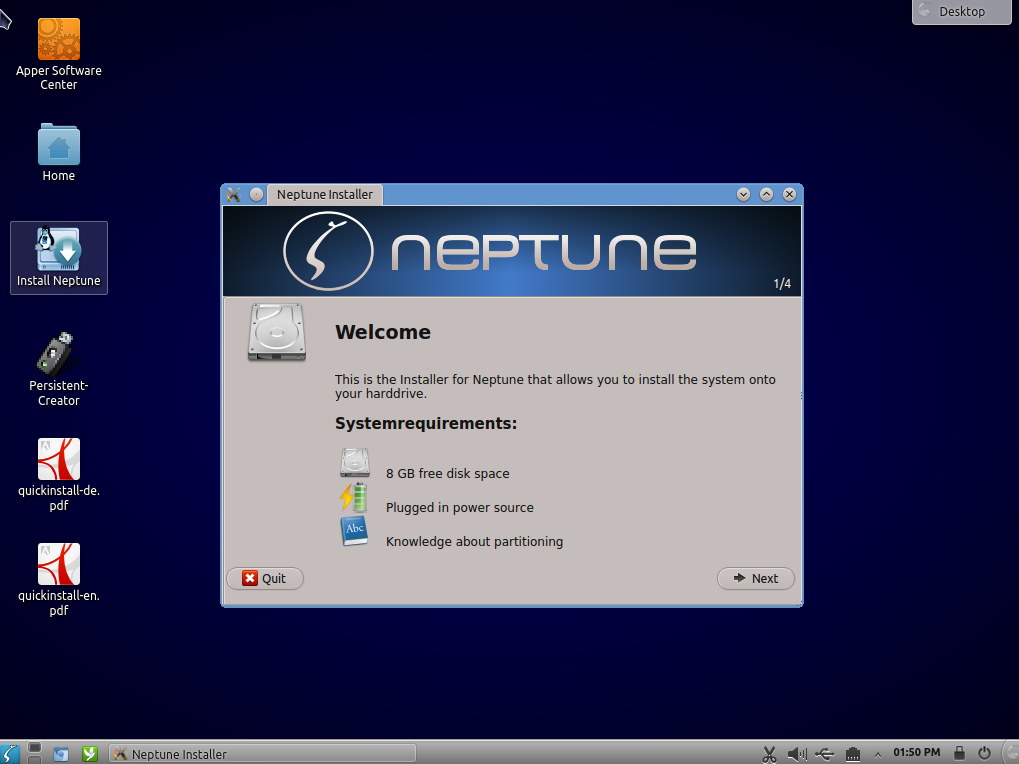Click the round on-all-desktops button in title bar

click(257, 194)
